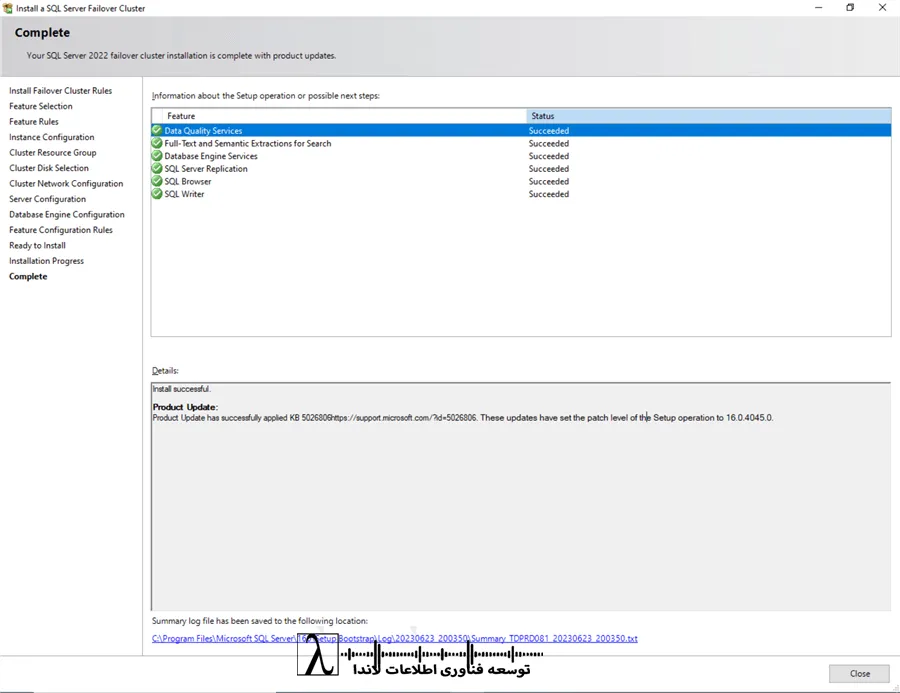Select the Instance Configuration step
This screenshot has height=693, width=900.
(x=52, y=137)
